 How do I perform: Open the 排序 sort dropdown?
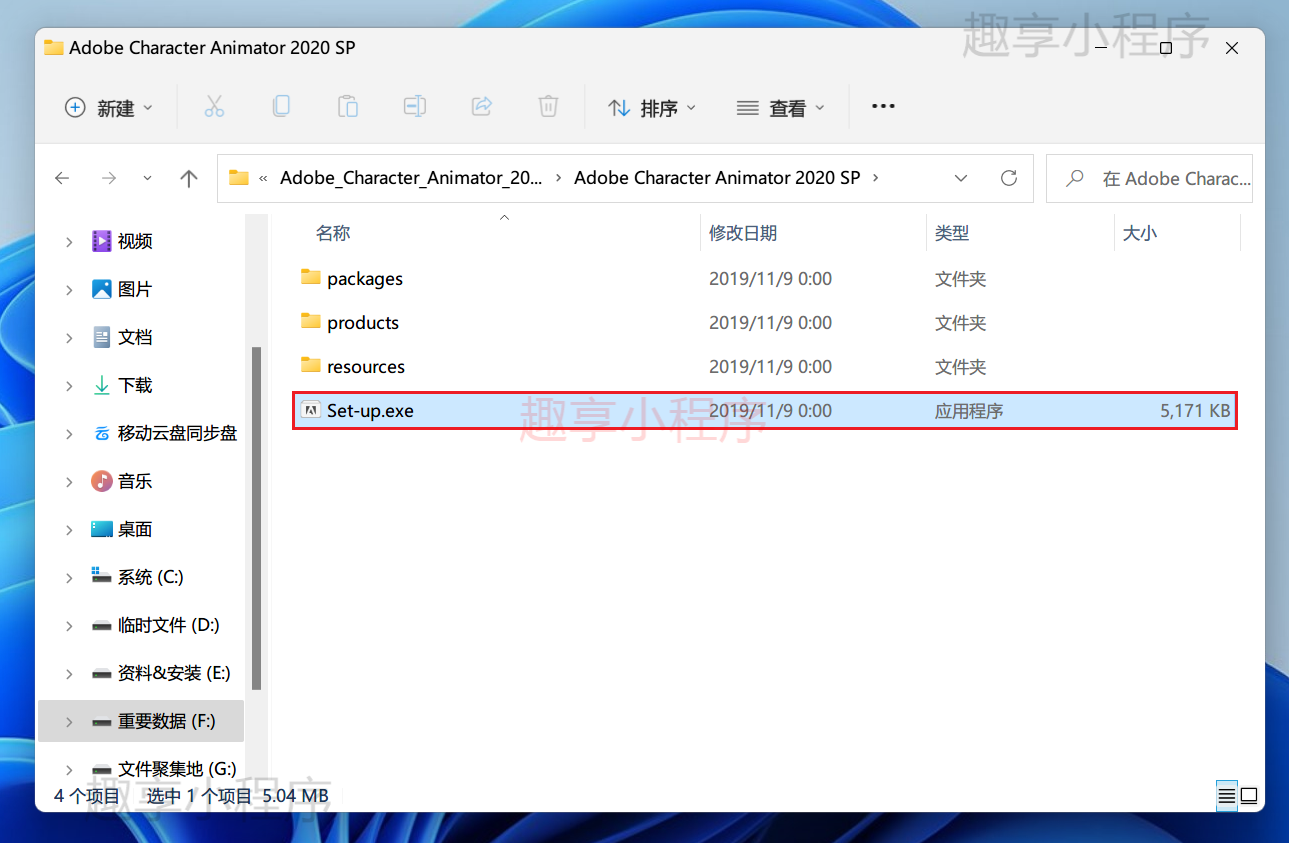tap(652, 107)
